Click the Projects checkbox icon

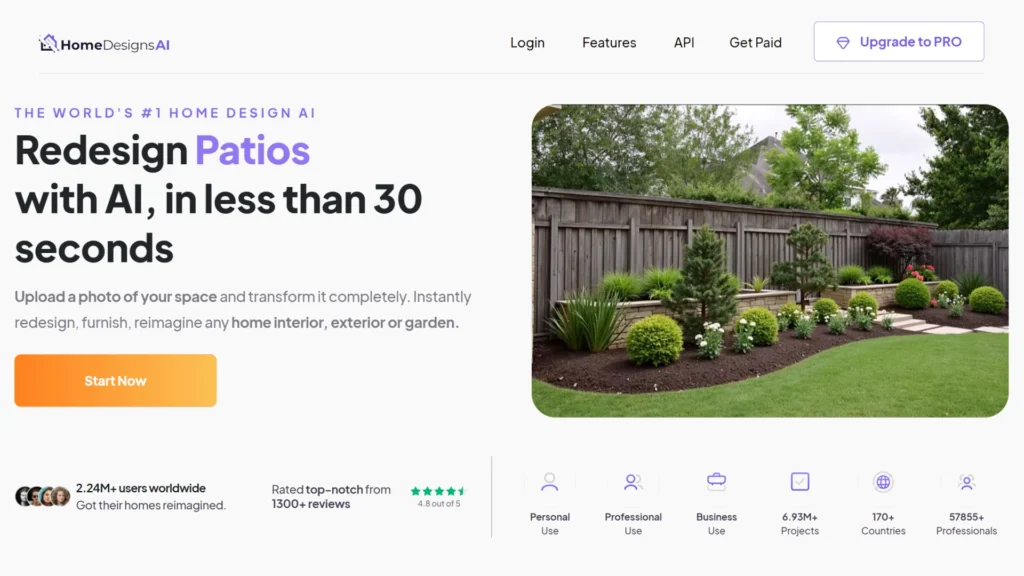[x=800, y=482]
